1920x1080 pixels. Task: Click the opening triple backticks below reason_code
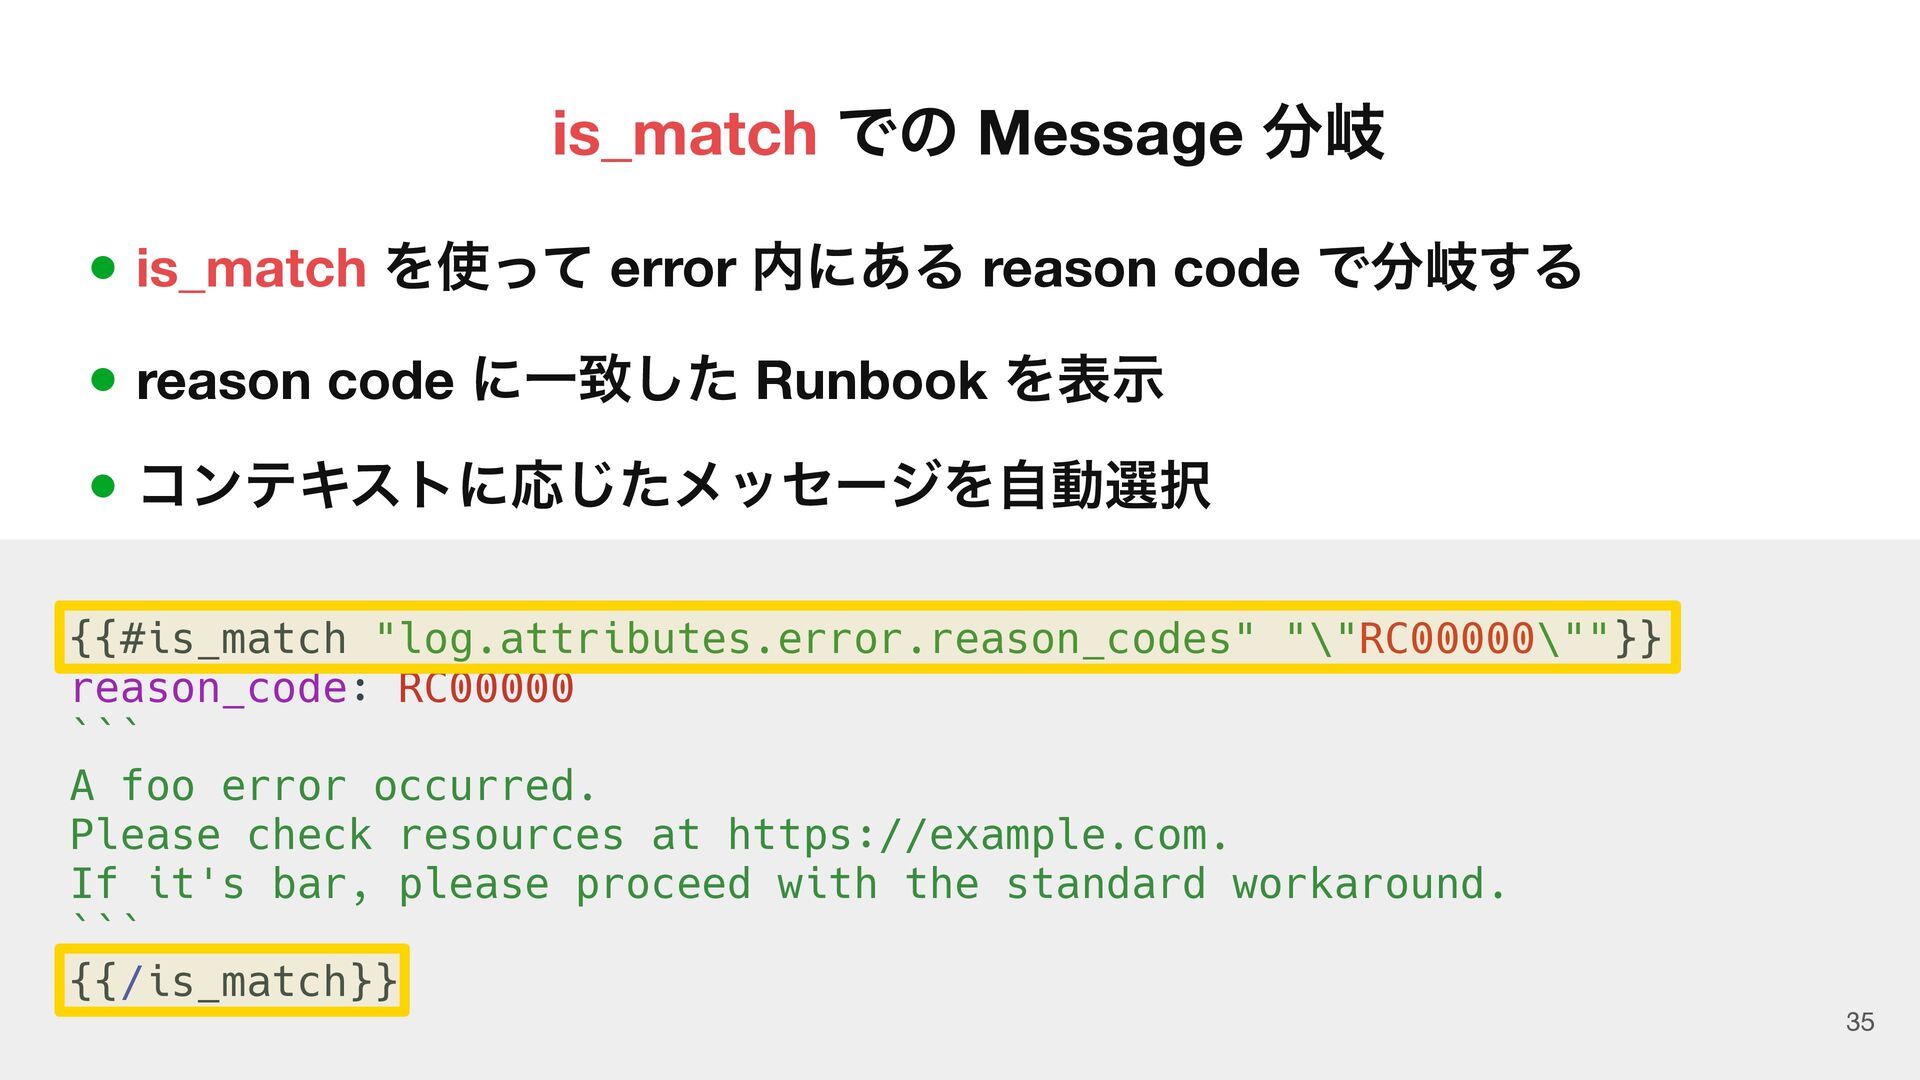coord(104,727)
